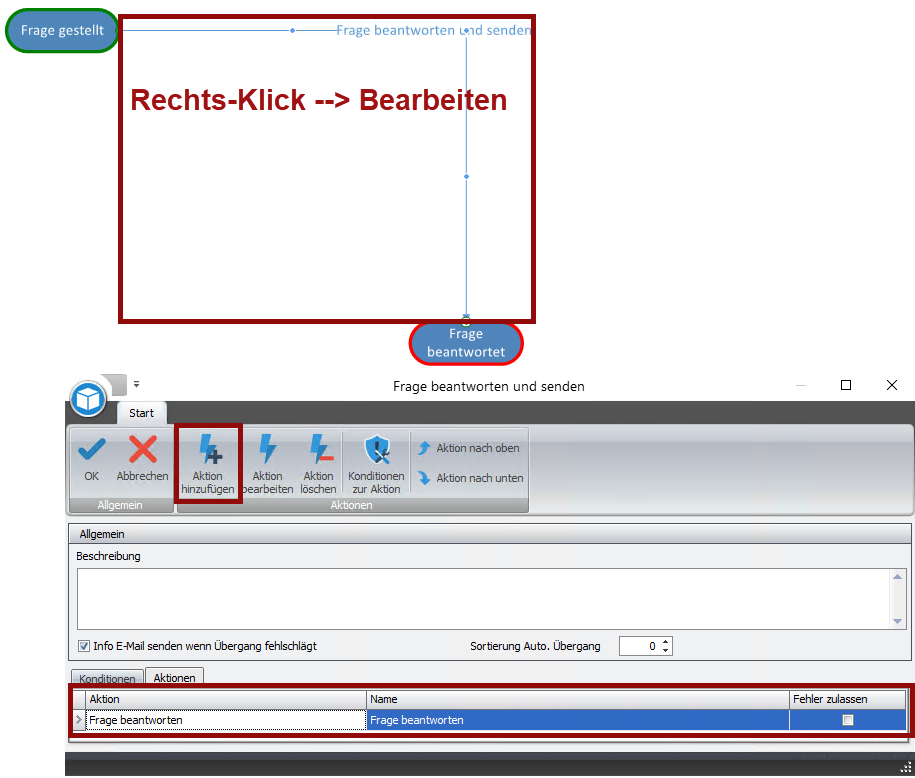Open Konditionen zur Aktion

[x=376, y=464]
